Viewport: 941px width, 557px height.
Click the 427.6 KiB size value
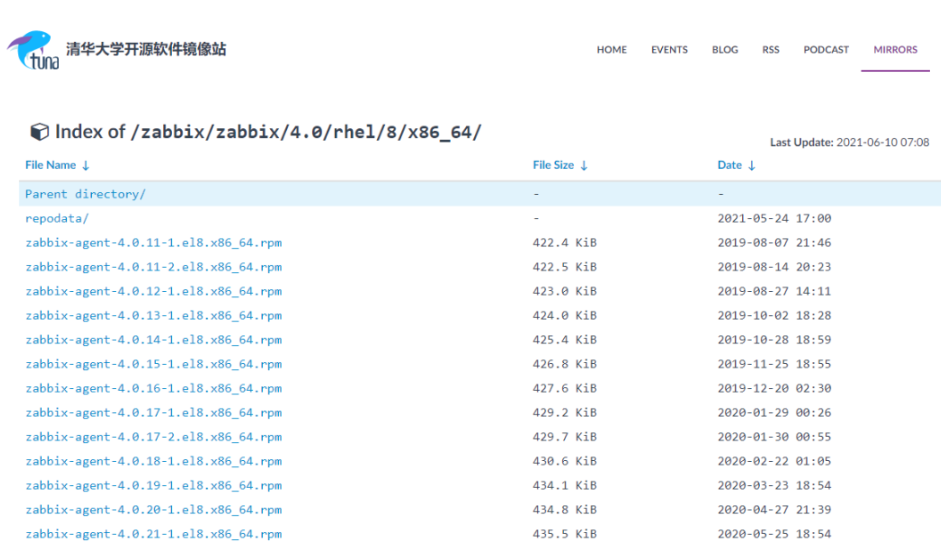565,388
